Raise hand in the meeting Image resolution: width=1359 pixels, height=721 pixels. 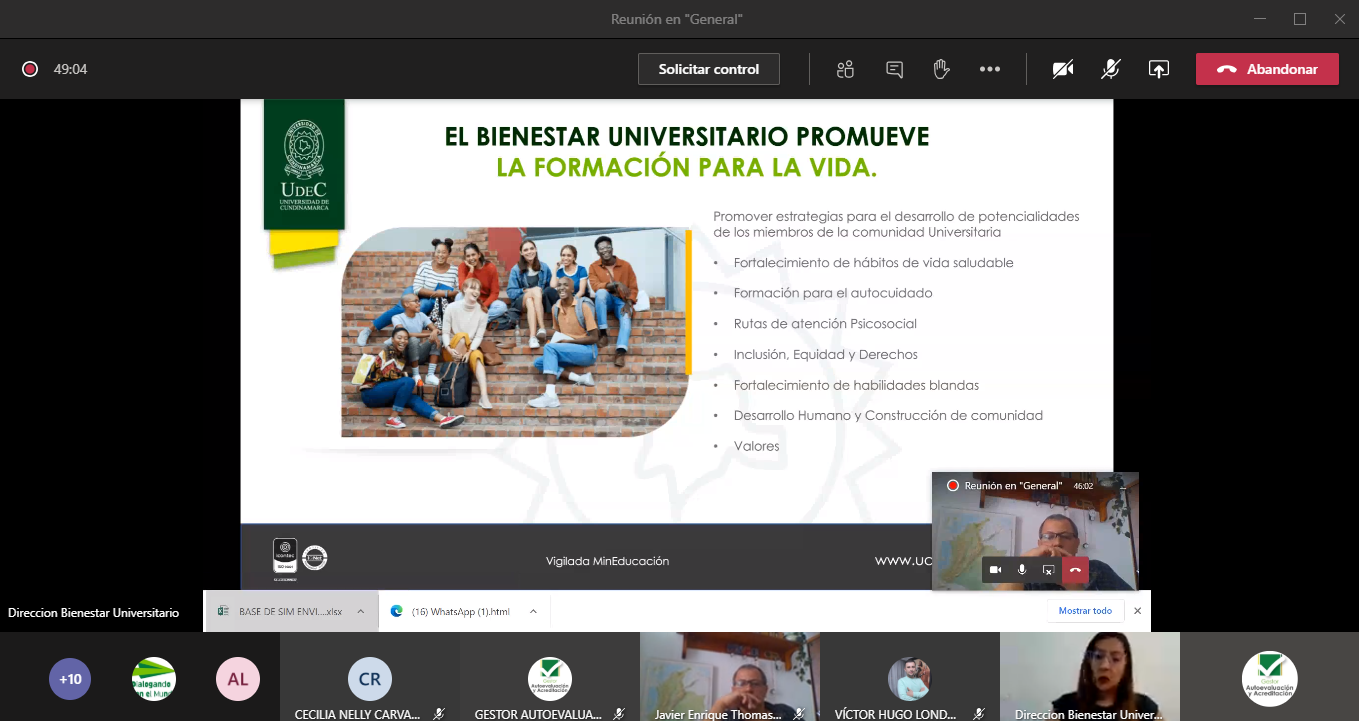(x=941, y=69)
